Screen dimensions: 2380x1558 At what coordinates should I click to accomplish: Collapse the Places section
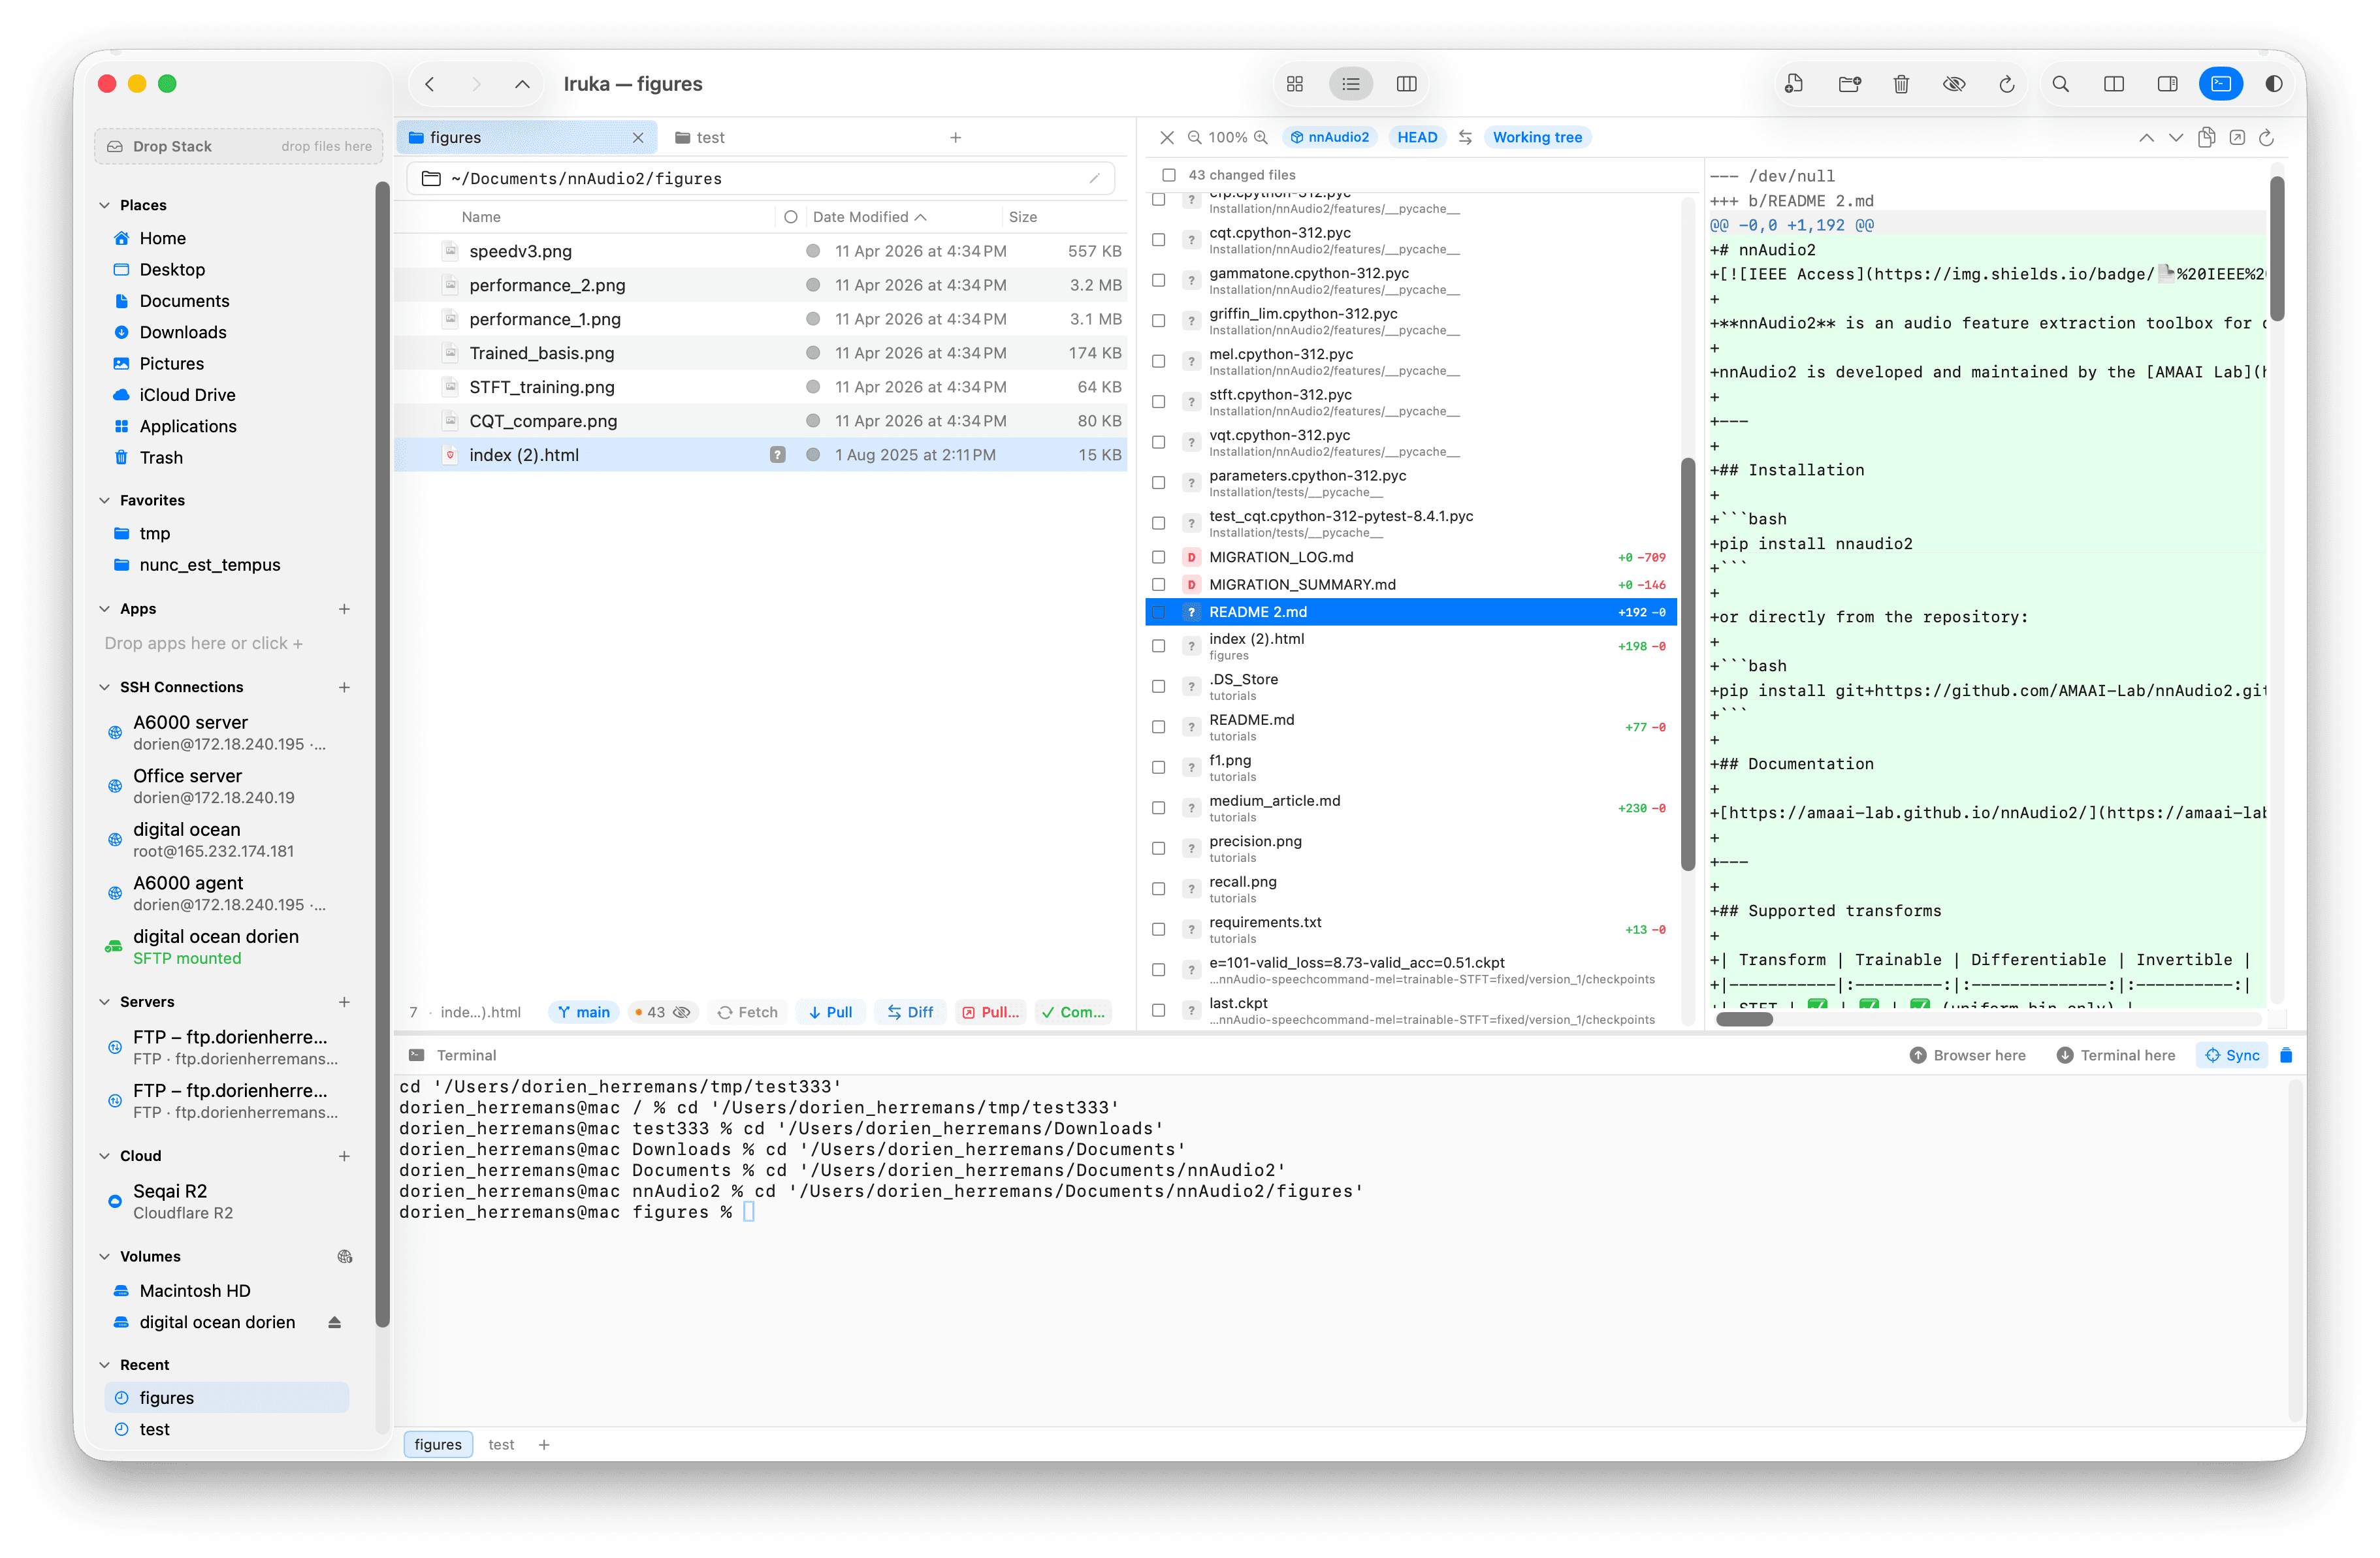click(105, 205)
